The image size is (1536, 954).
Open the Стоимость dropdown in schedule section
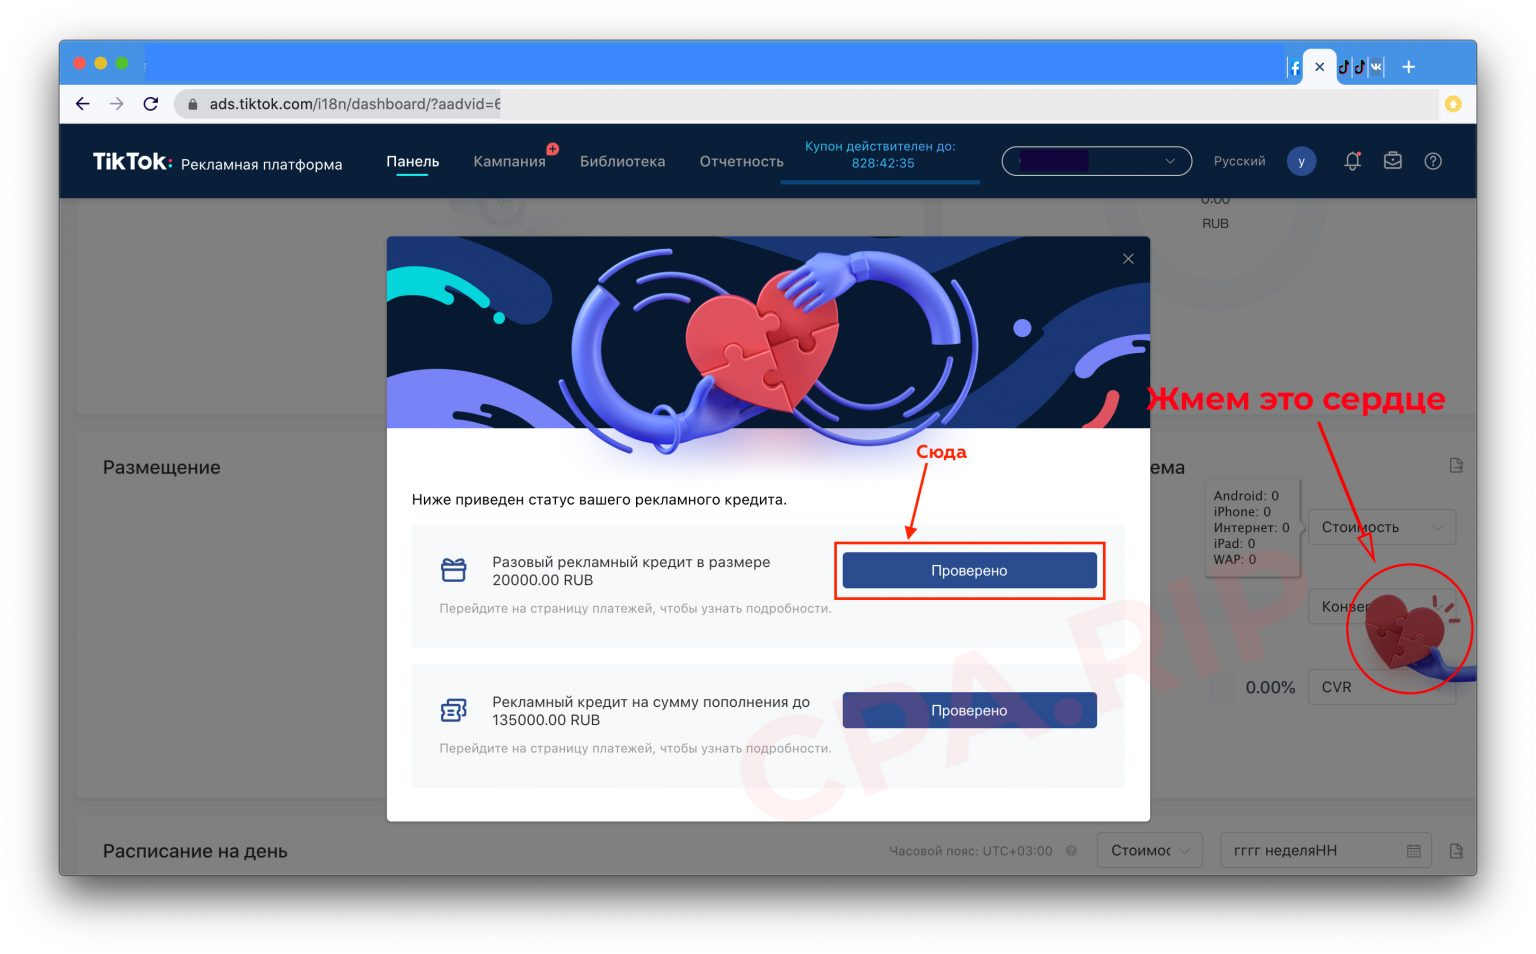(x=1149, y=851)
